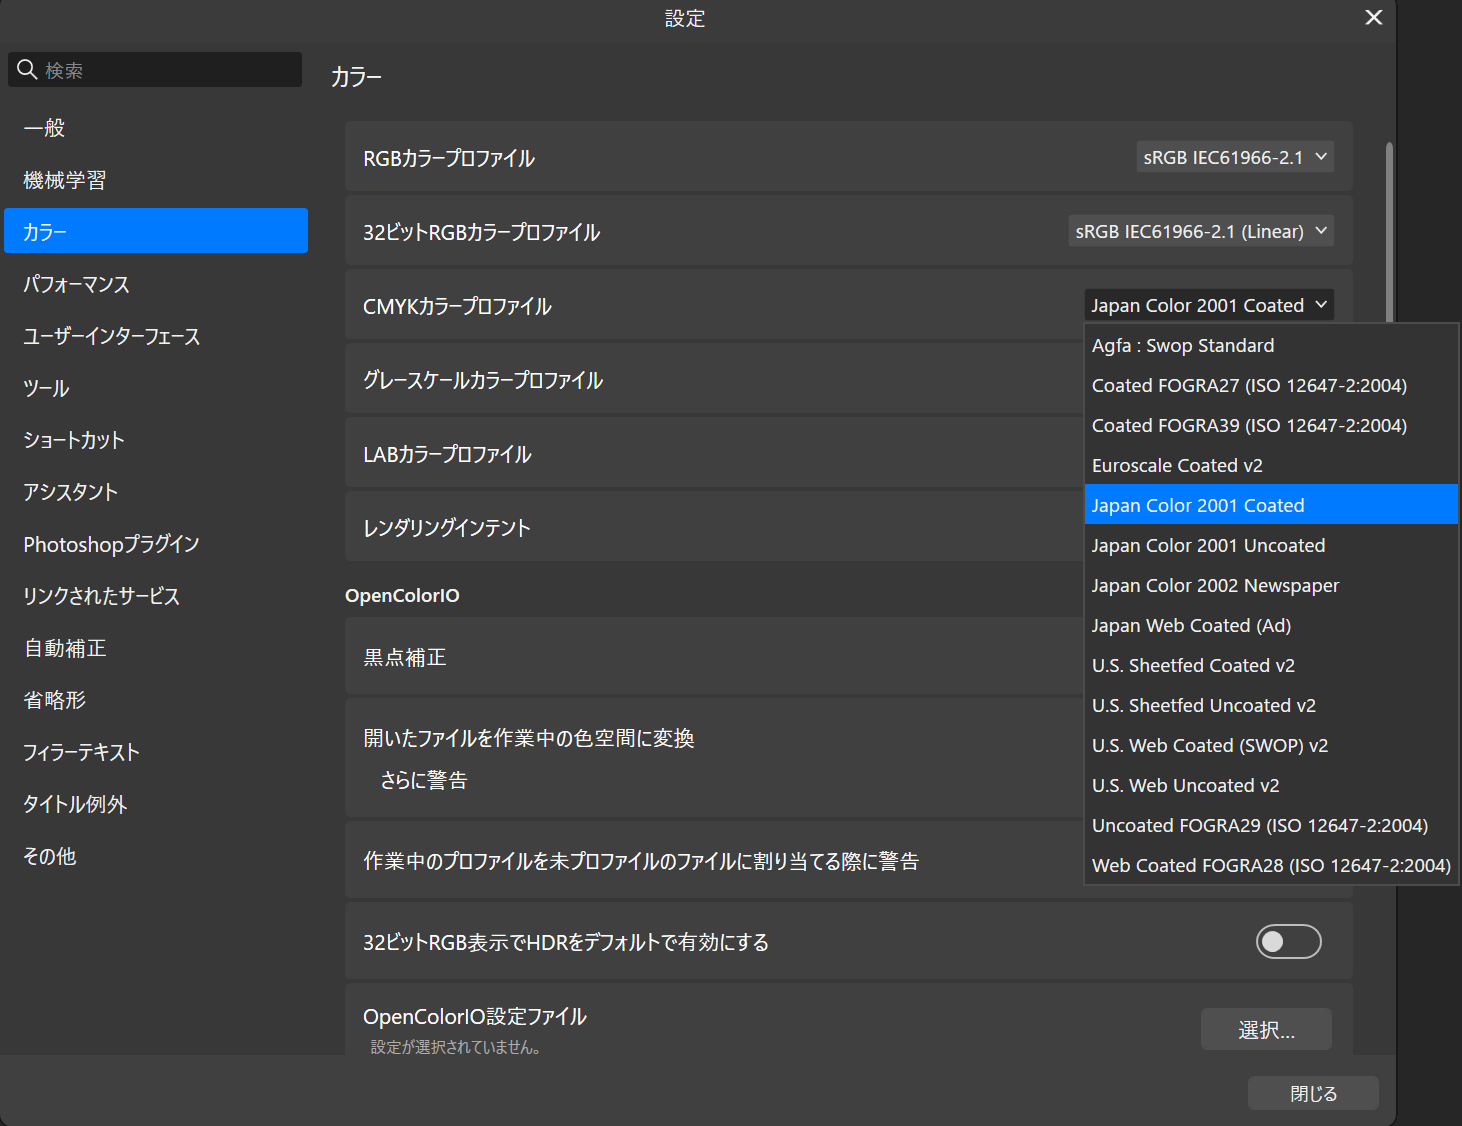Open the パフォーマンス settings category
The image size is (1462, 1126).
coord(156,284)
